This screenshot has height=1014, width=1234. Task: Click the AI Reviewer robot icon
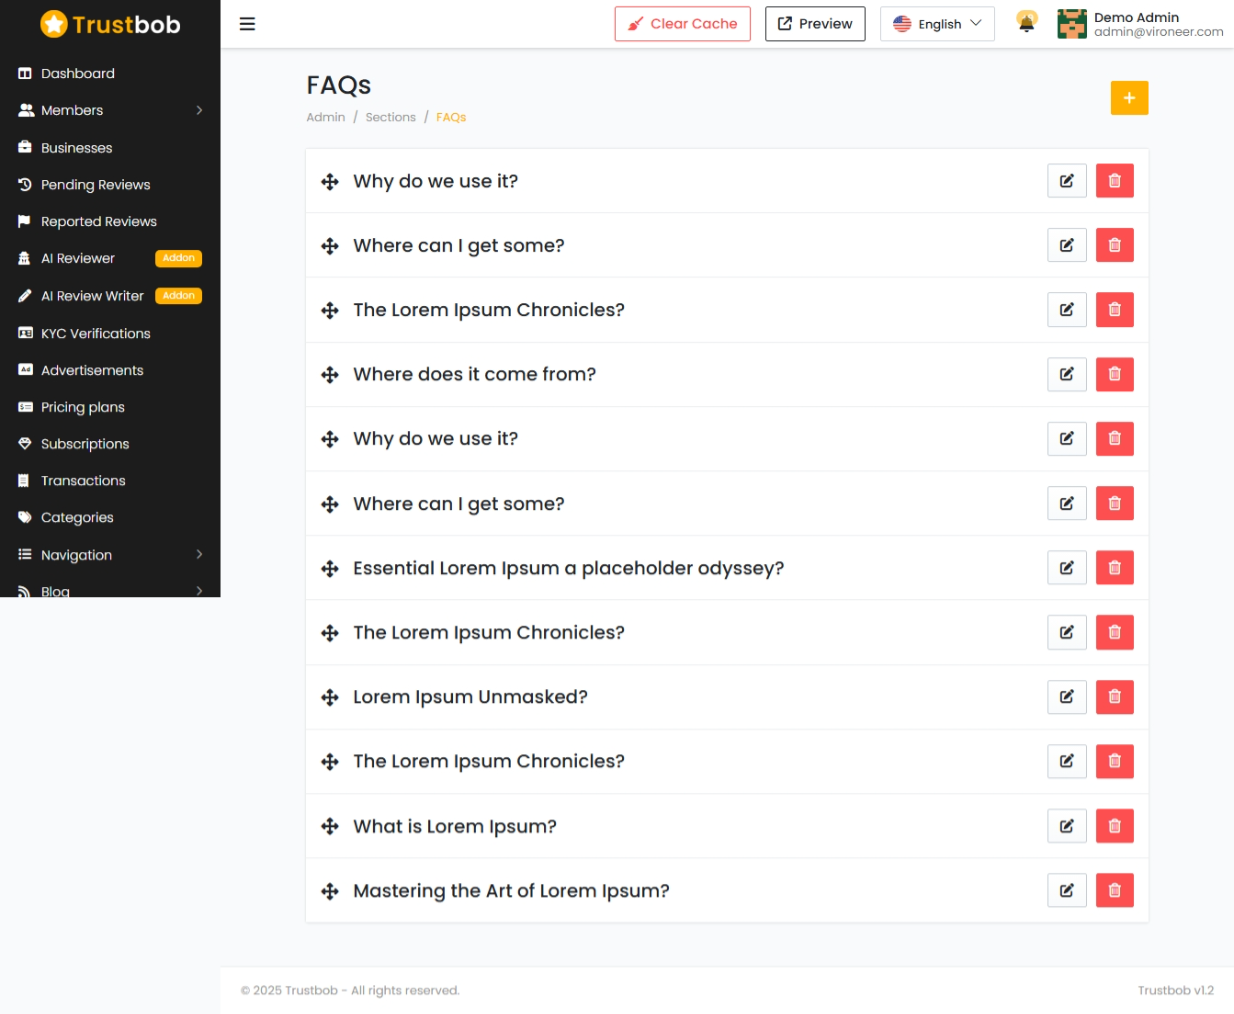point(25,259)
